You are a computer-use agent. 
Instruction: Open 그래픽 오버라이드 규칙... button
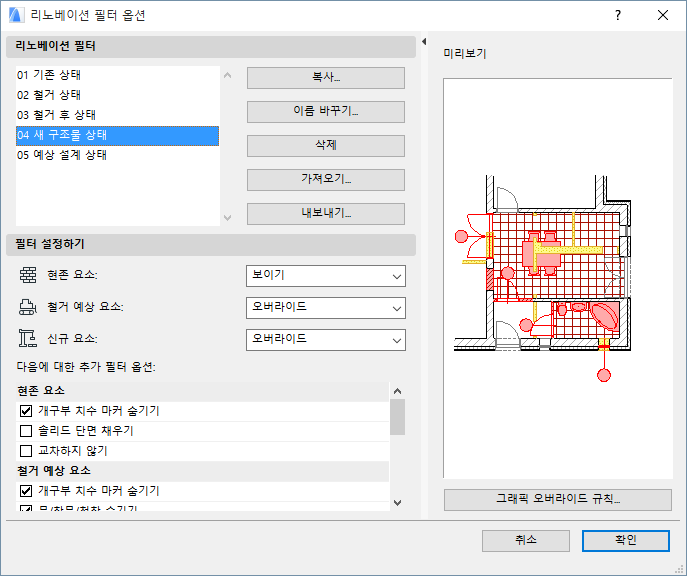click(x=558, y=500)
